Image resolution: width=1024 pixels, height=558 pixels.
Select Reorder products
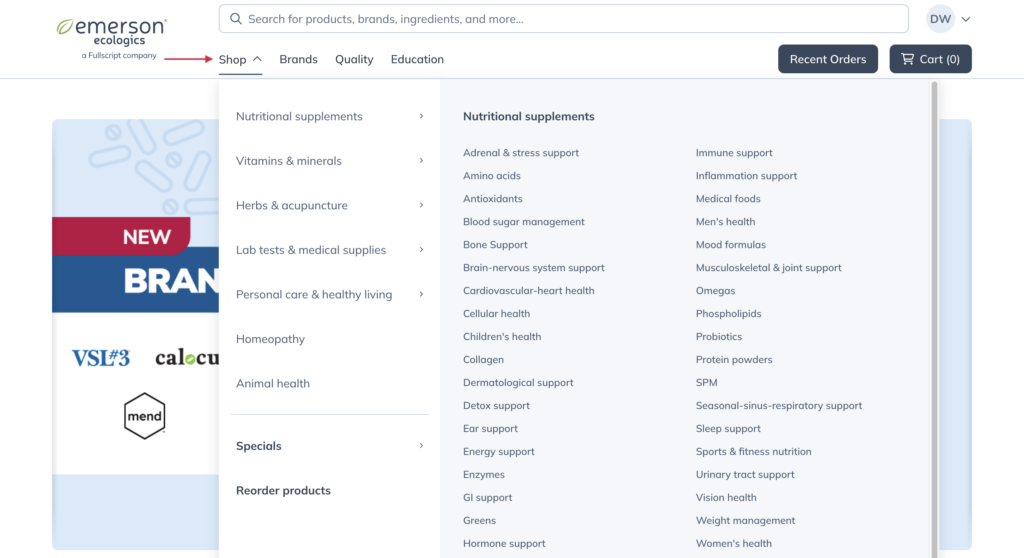283,491
